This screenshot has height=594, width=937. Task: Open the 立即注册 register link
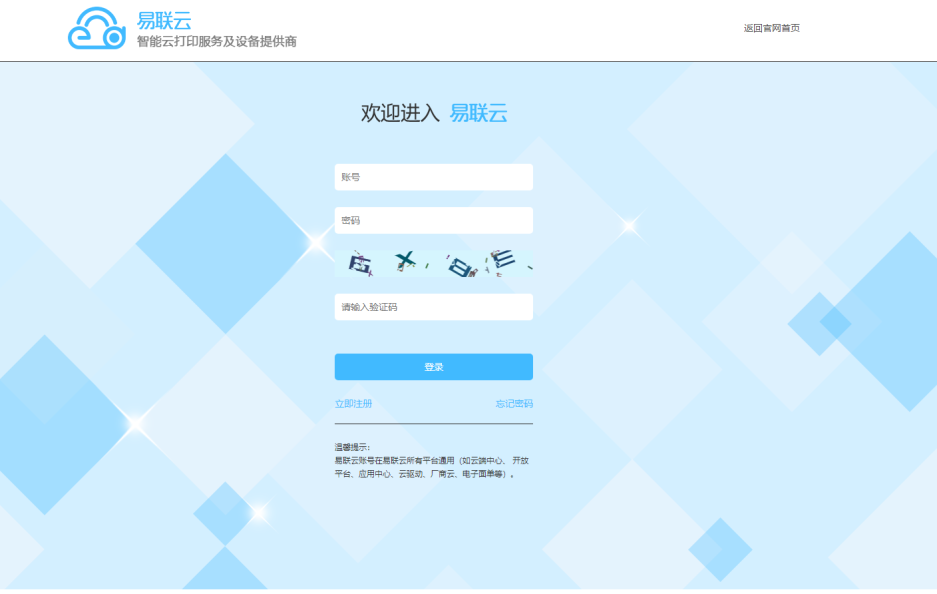353,404
